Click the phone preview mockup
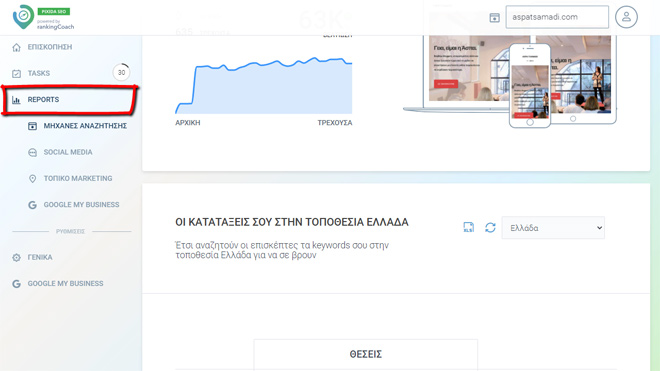This screenshot has height=371, width=660. tap(530, 85)
